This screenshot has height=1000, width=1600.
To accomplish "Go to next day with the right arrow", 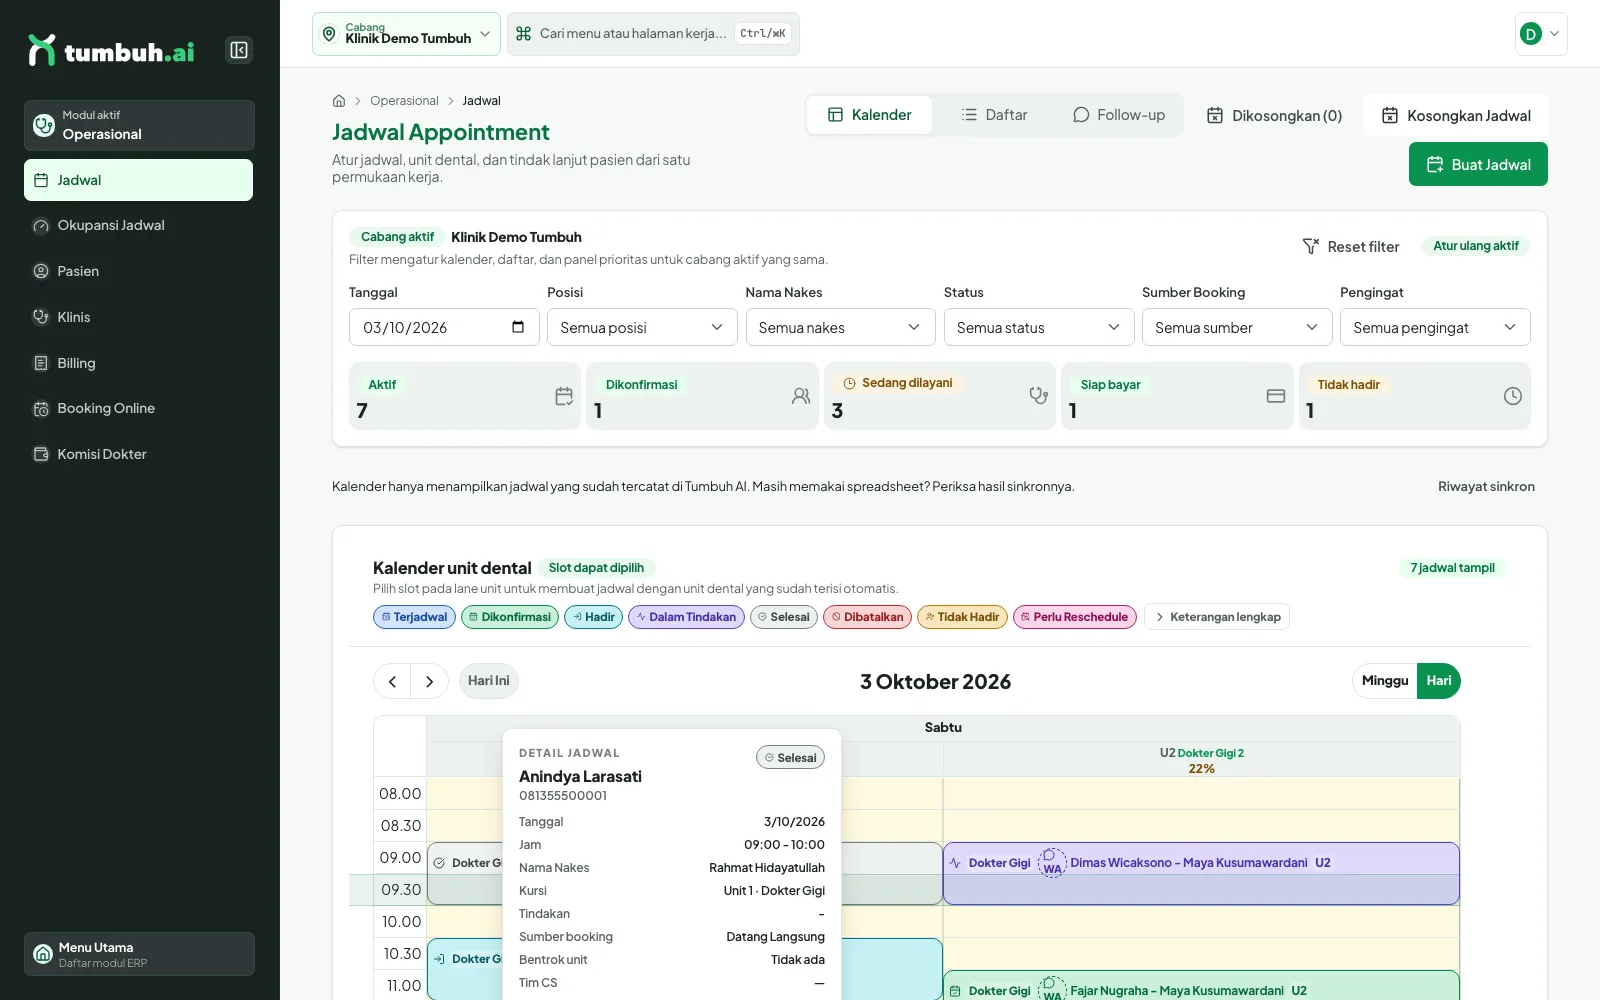I will [x=430, y=681].
